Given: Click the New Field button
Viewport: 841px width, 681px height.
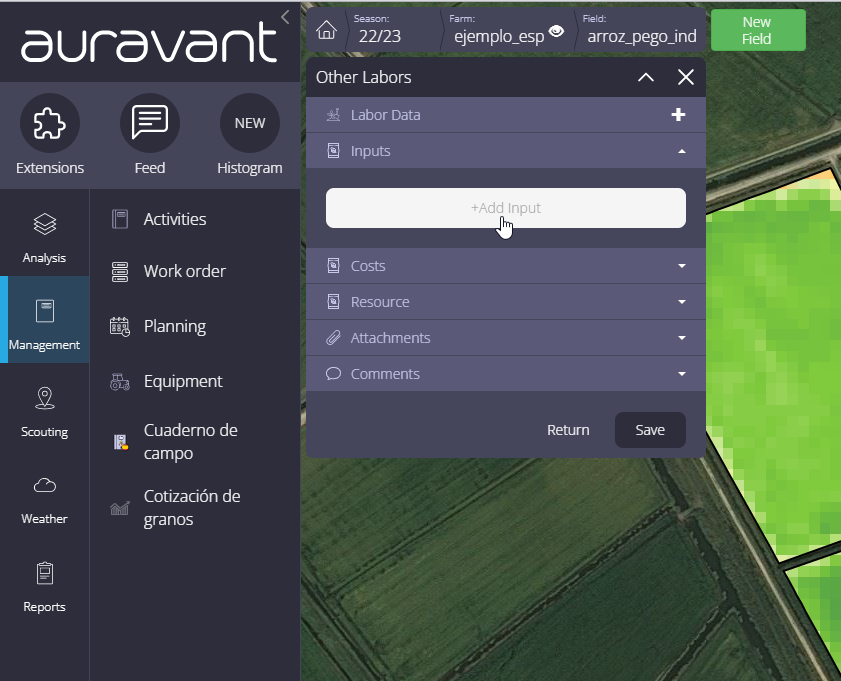Looking at the screenshot, I should click(758, 30).
